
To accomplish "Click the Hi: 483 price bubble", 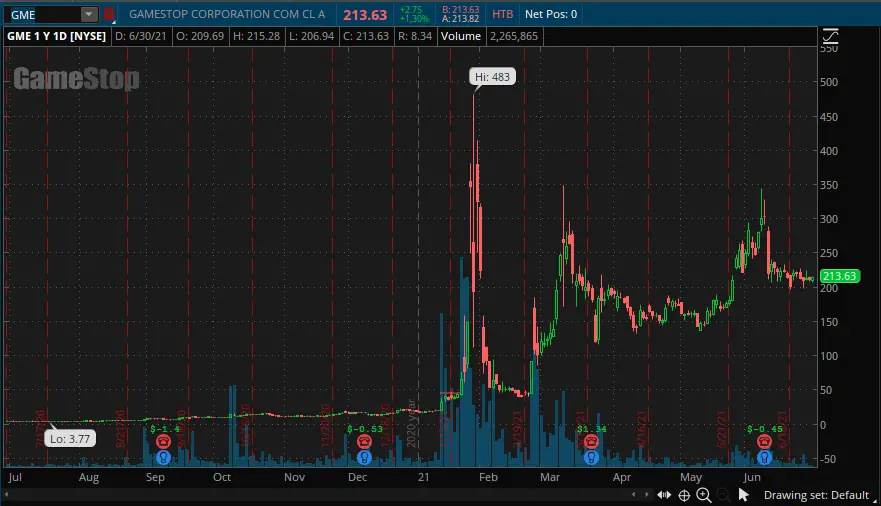I will (x=492, y=77).
